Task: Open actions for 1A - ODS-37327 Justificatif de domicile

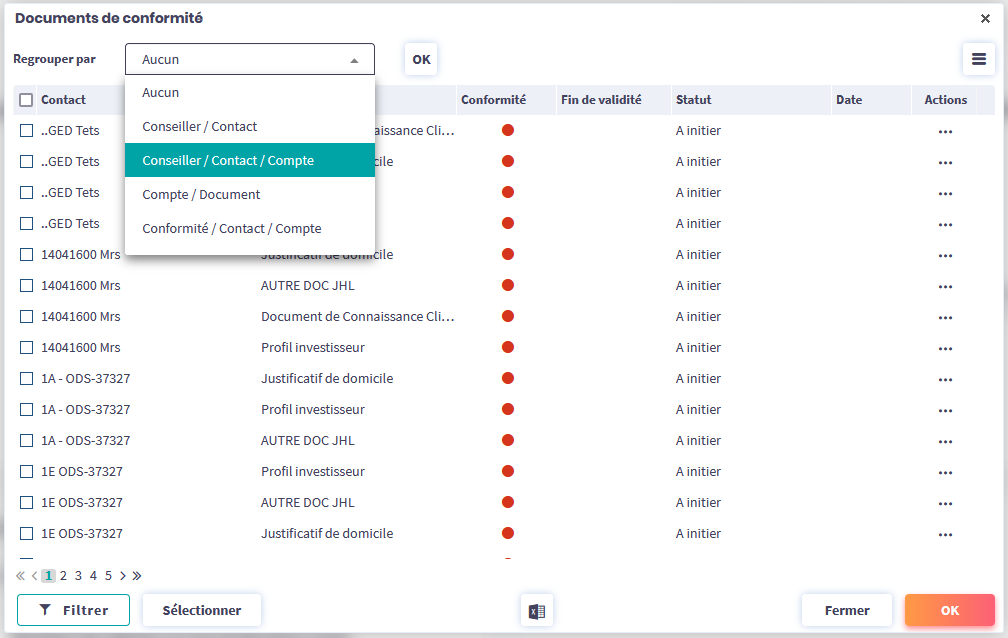Action: [x=945, y=379]
